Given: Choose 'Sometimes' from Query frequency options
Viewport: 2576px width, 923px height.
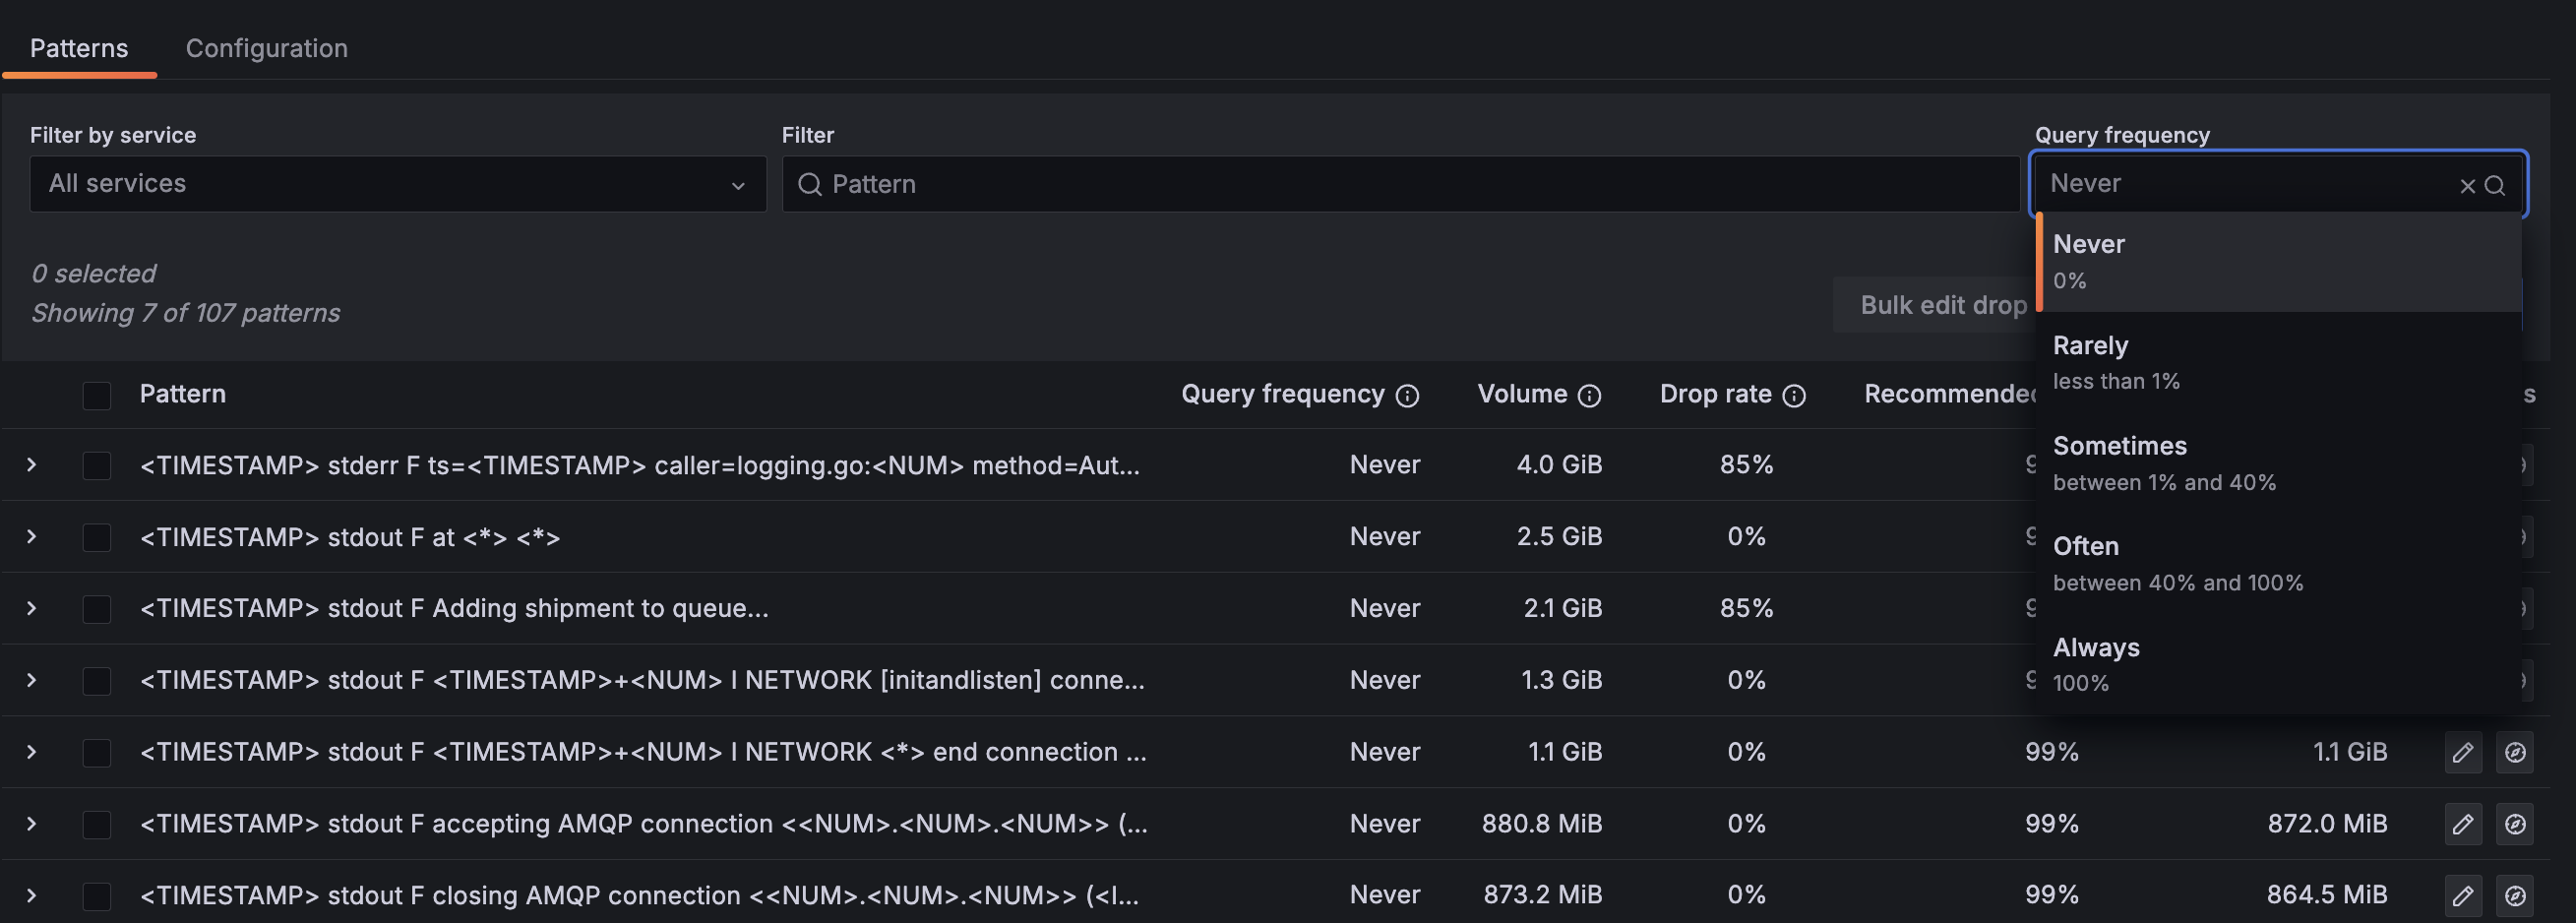Looking at the screenshot, I should [x=2164, y=462].
